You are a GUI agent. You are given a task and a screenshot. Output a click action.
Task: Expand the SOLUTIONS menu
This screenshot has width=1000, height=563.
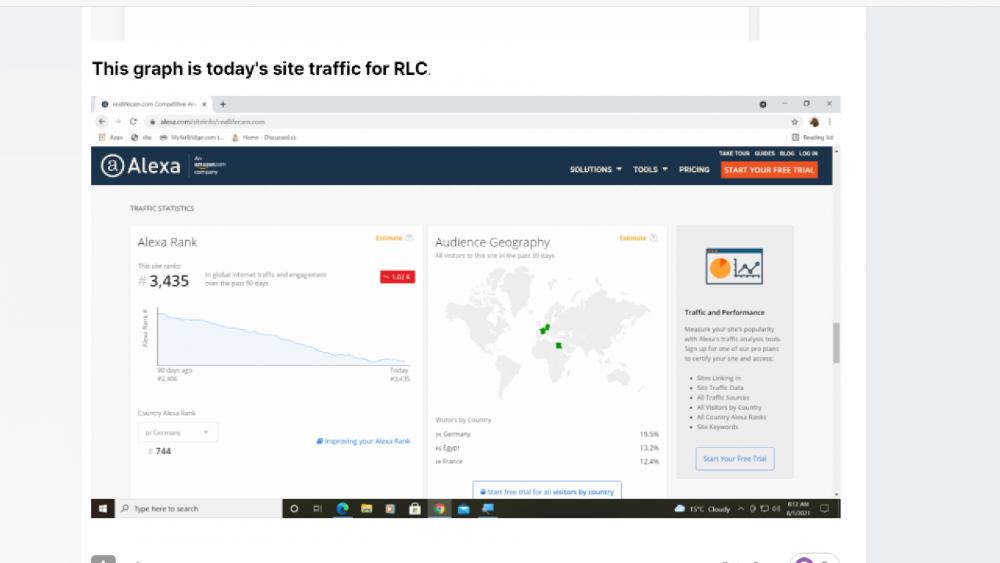click(x=596, y=170)
